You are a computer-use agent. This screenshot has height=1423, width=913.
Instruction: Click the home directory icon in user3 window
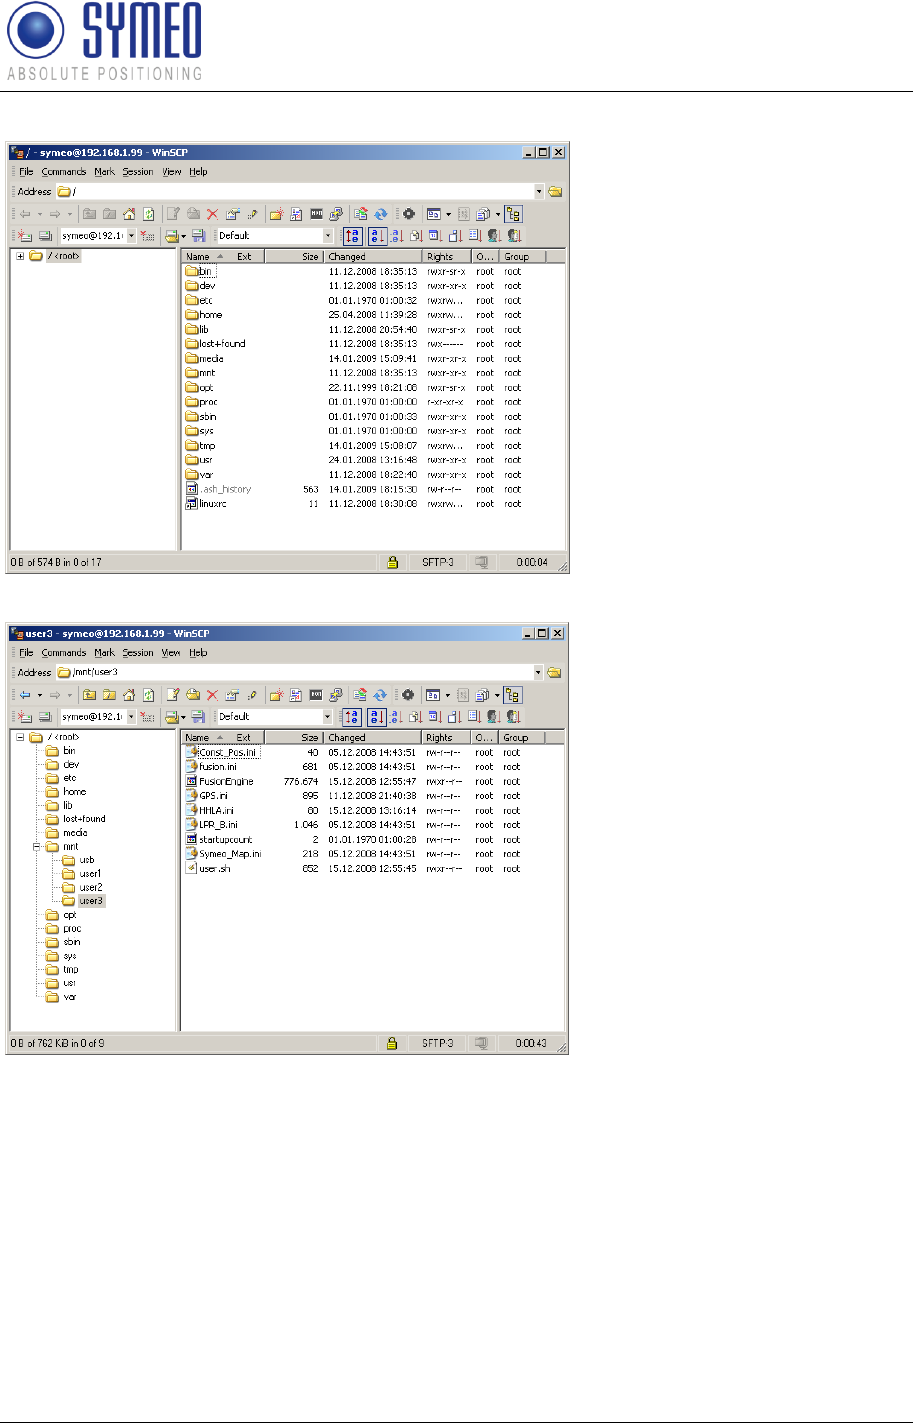pos(129,695)
